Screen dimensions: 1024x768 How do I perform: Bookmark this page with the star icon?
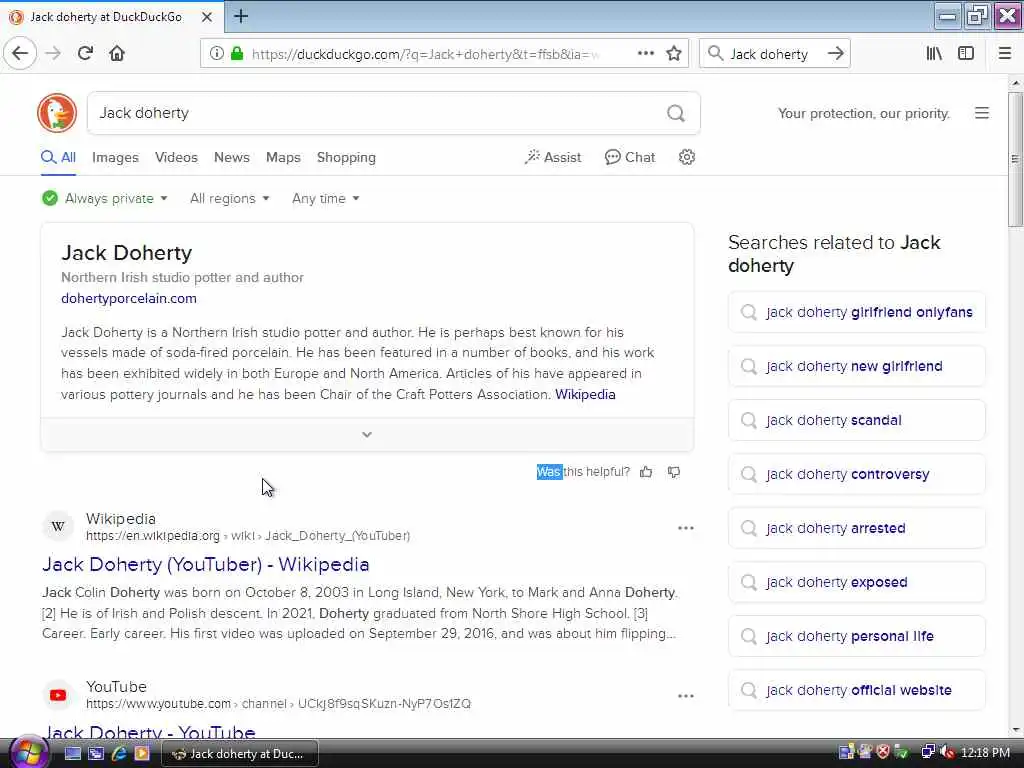(x=674, y=54)
